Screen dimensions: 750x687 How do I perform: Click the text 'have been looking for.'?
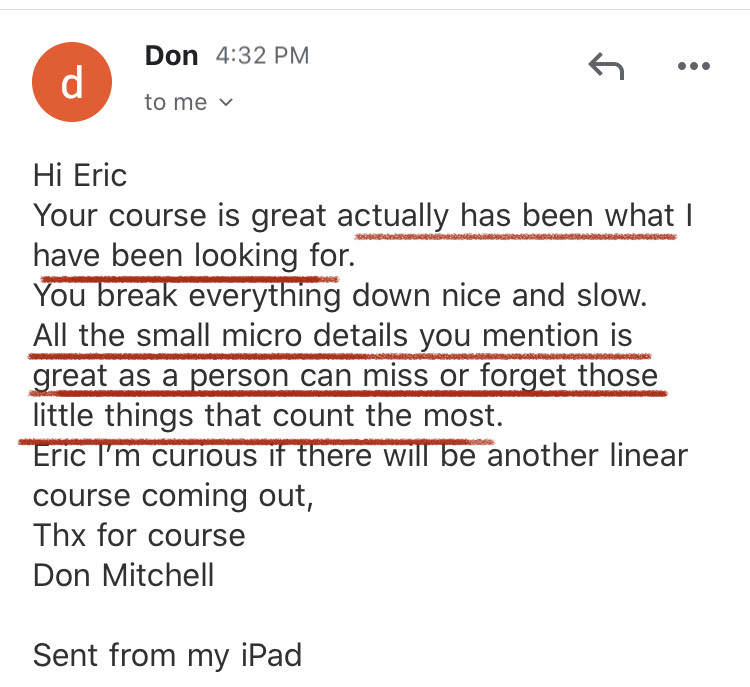pos(194,255)
